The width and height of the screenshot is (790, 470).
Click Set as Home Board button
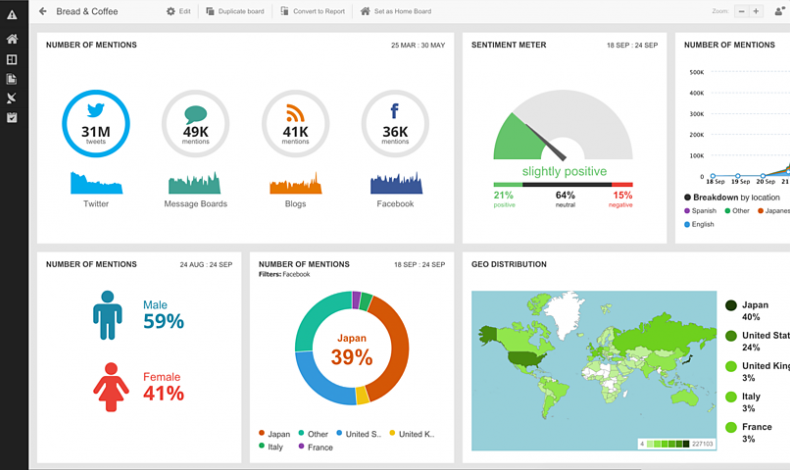pyautogui.click(x=396, y=11)
